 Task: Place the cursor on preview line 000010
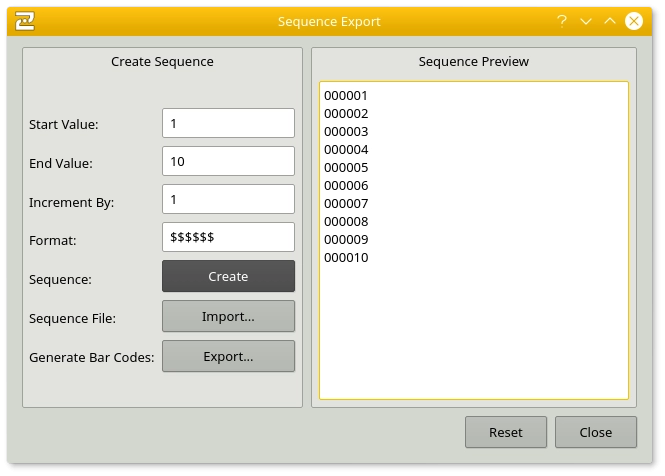347,258
